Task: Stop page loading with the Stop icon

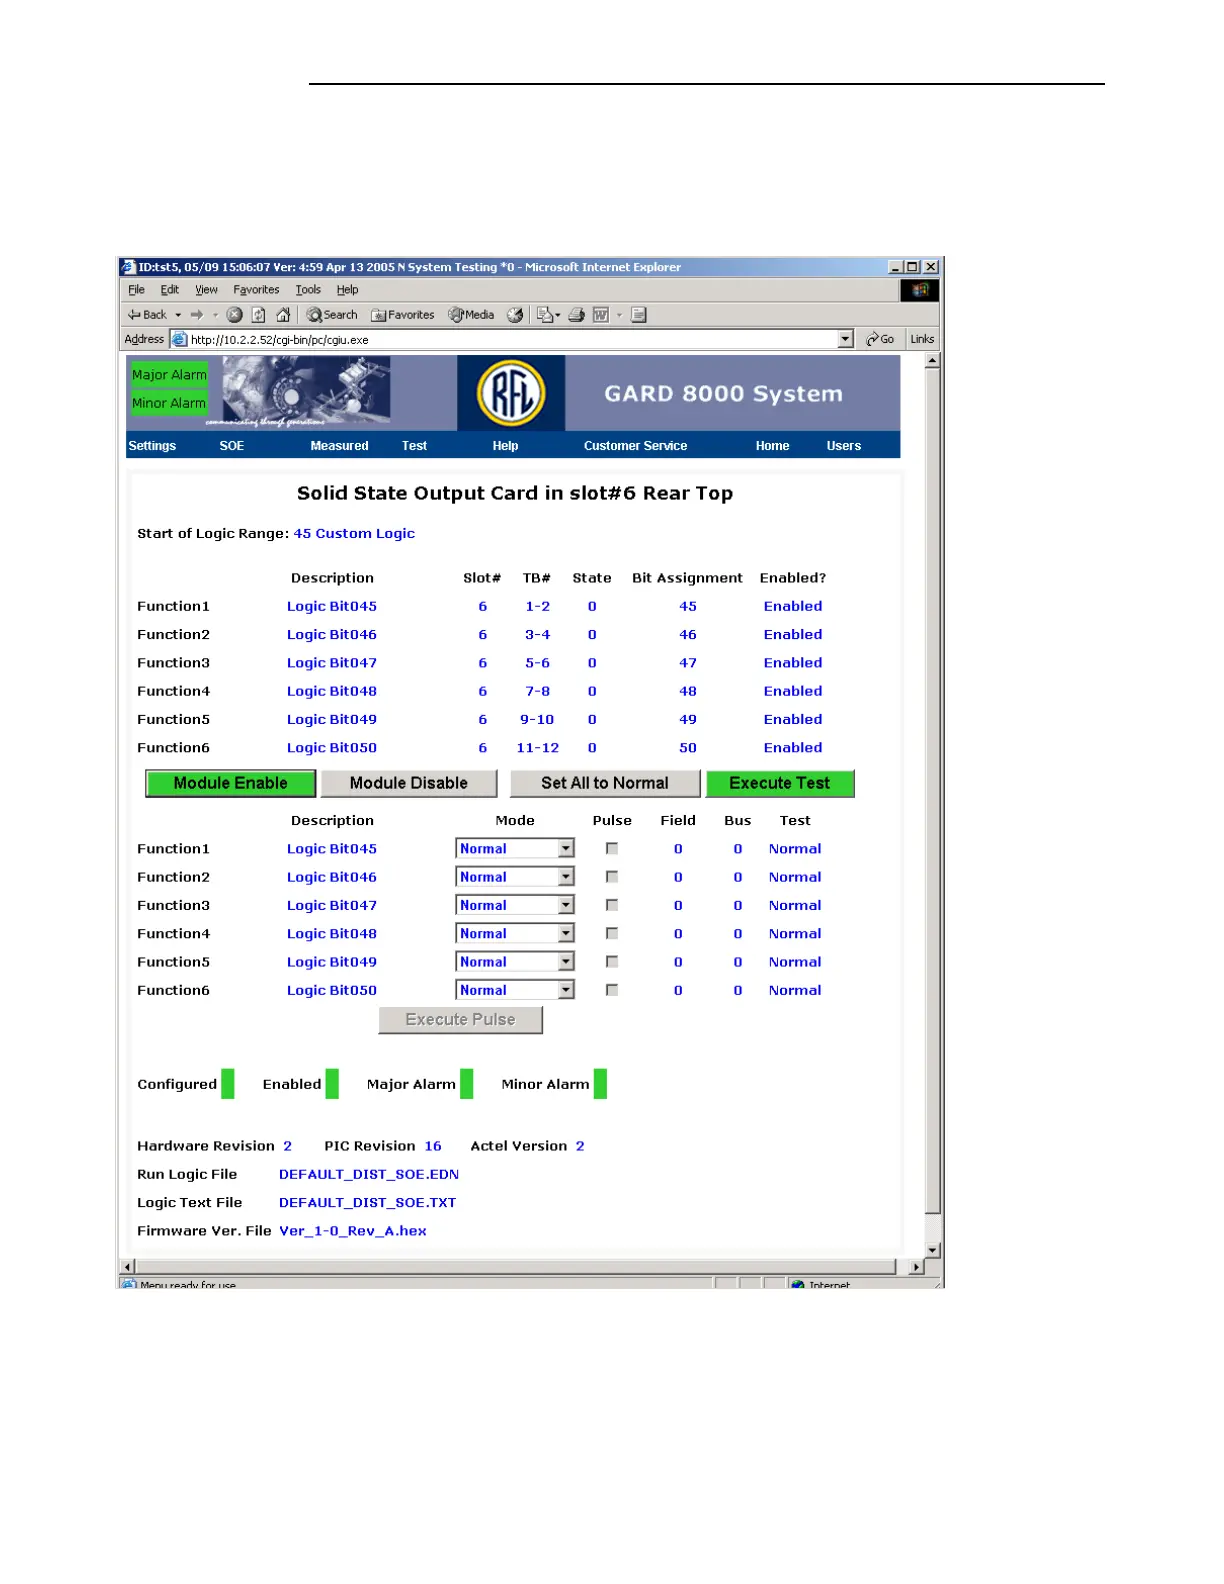Action: click(x=235, y=315)
